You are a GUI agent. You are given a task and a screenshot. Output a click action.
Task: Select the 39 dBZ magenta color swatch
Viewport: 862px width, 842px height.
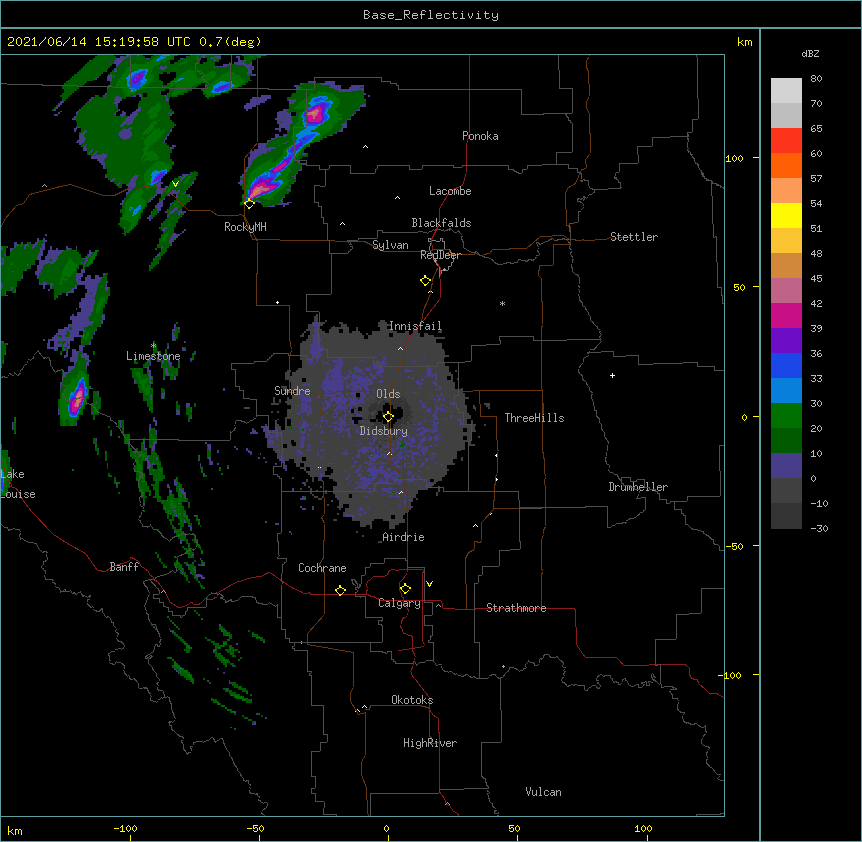(x=786, y=315)
